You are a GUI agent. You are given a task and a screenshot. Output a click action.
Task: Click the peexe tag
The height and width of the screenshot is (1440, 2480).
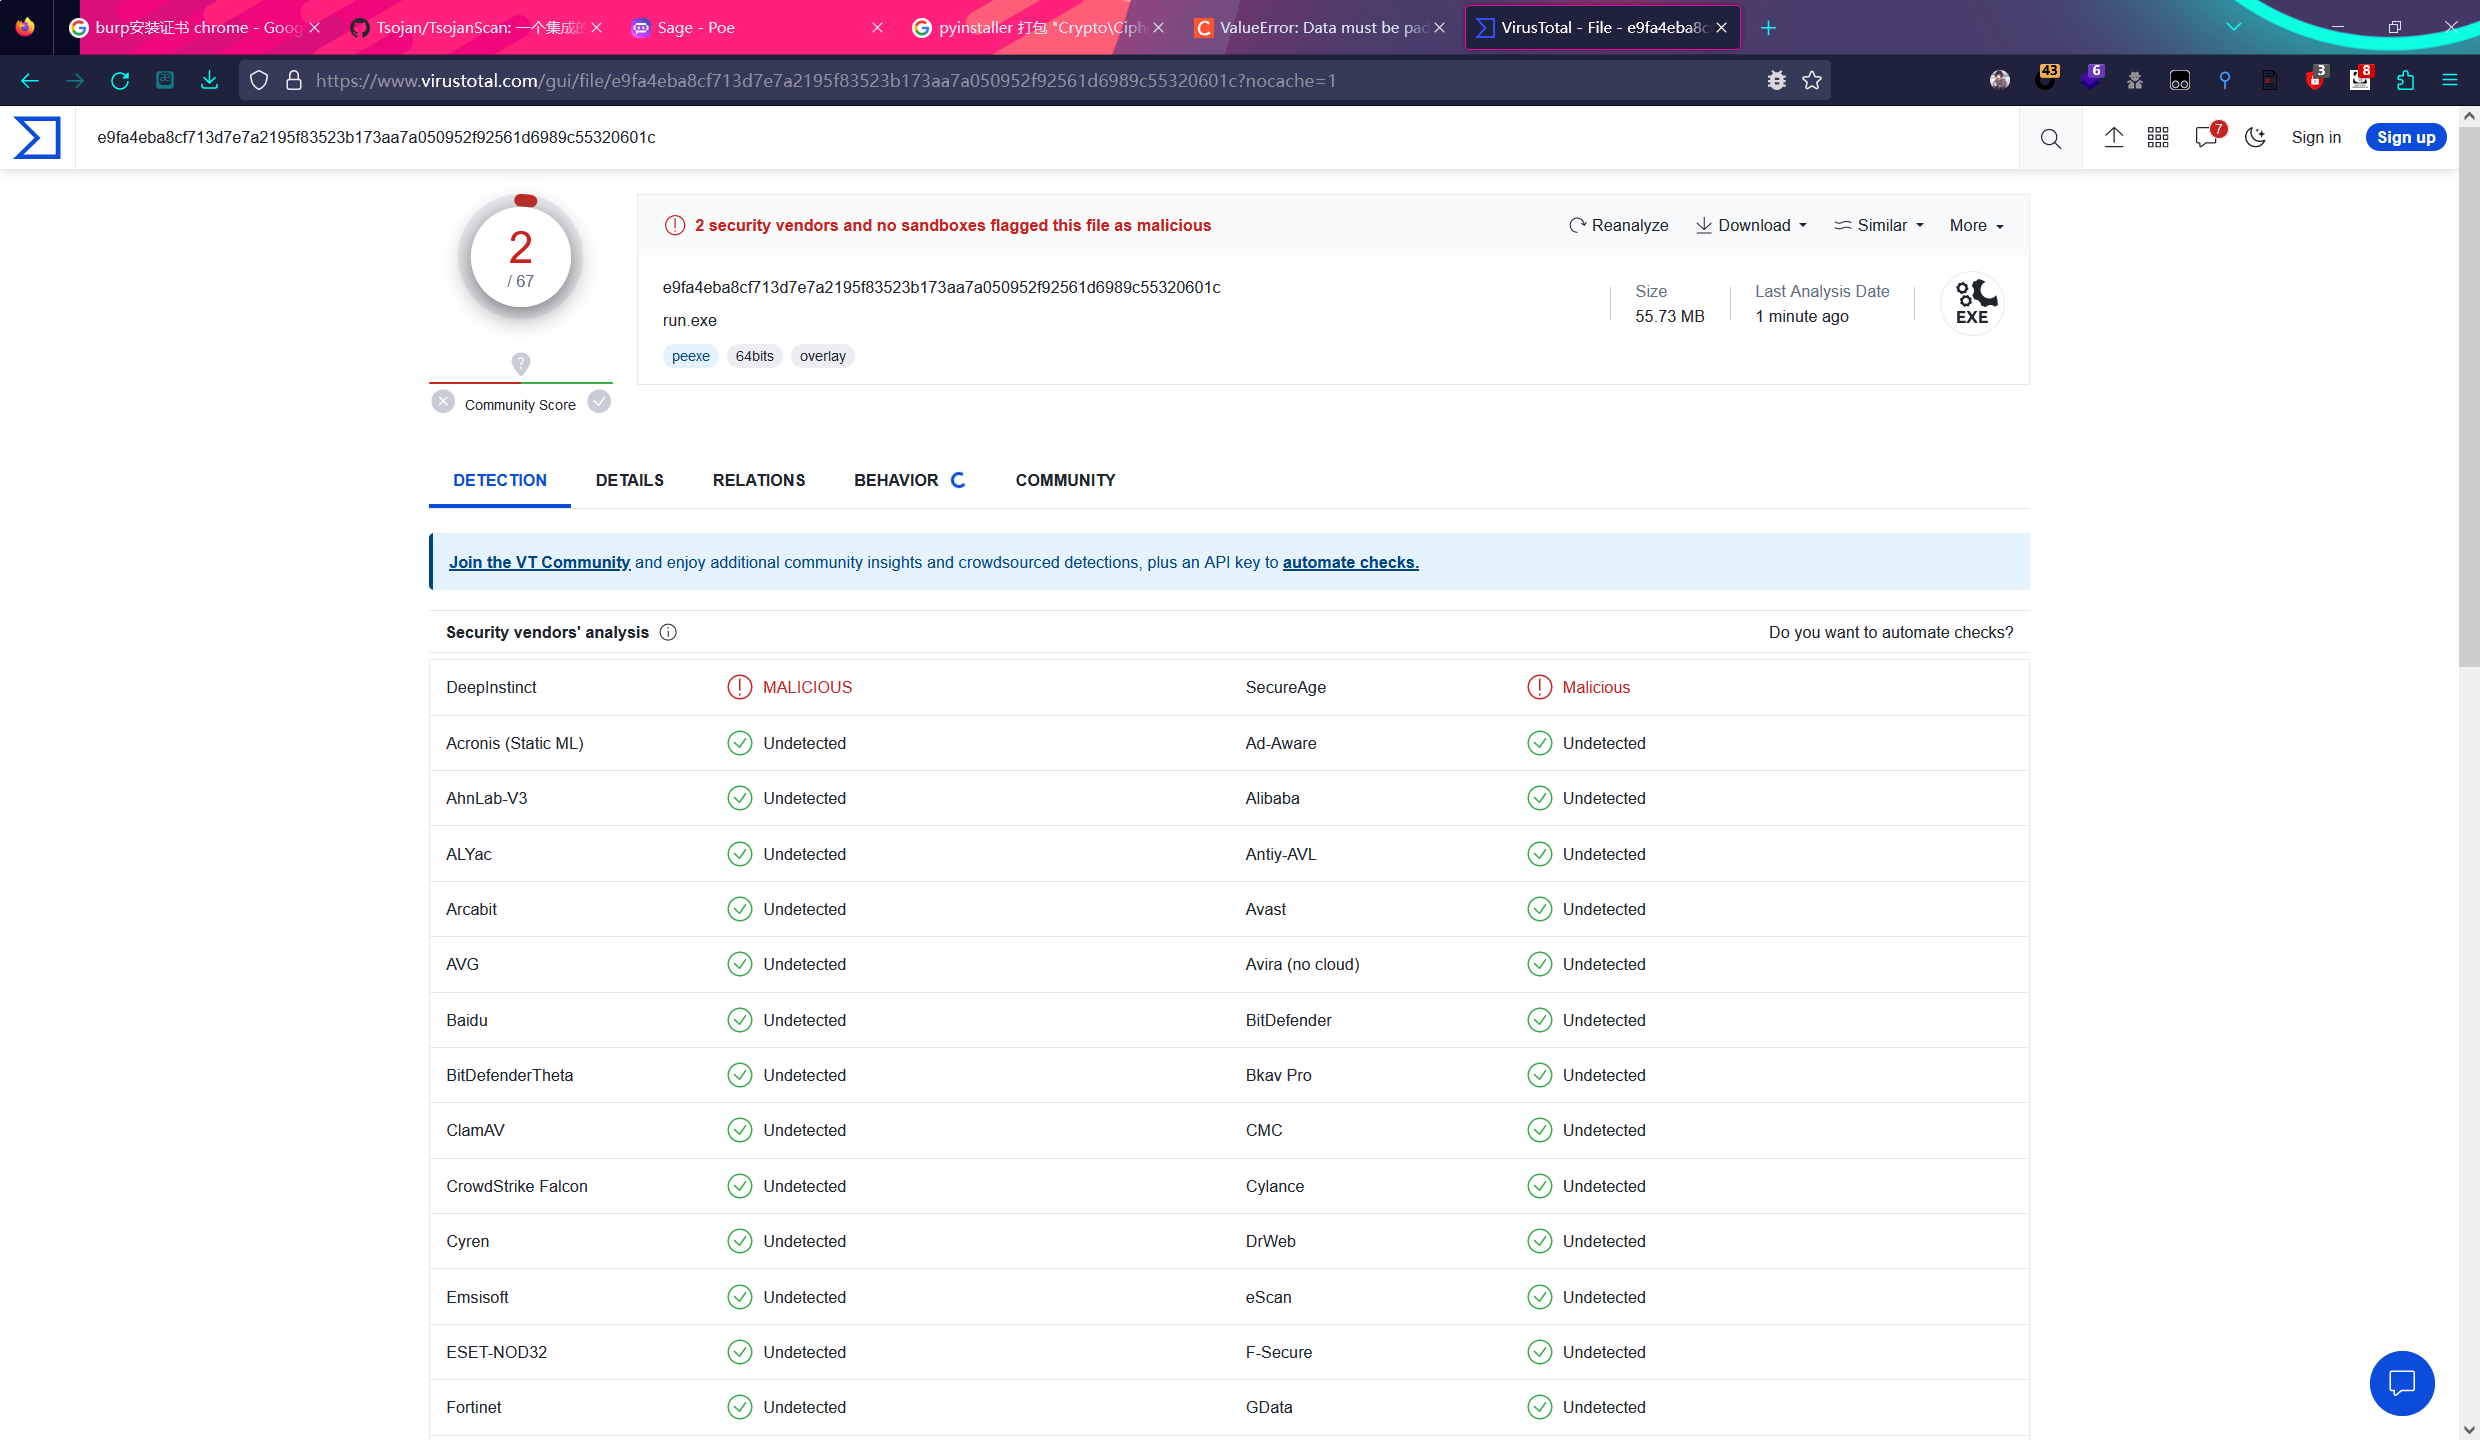(691, 357)
